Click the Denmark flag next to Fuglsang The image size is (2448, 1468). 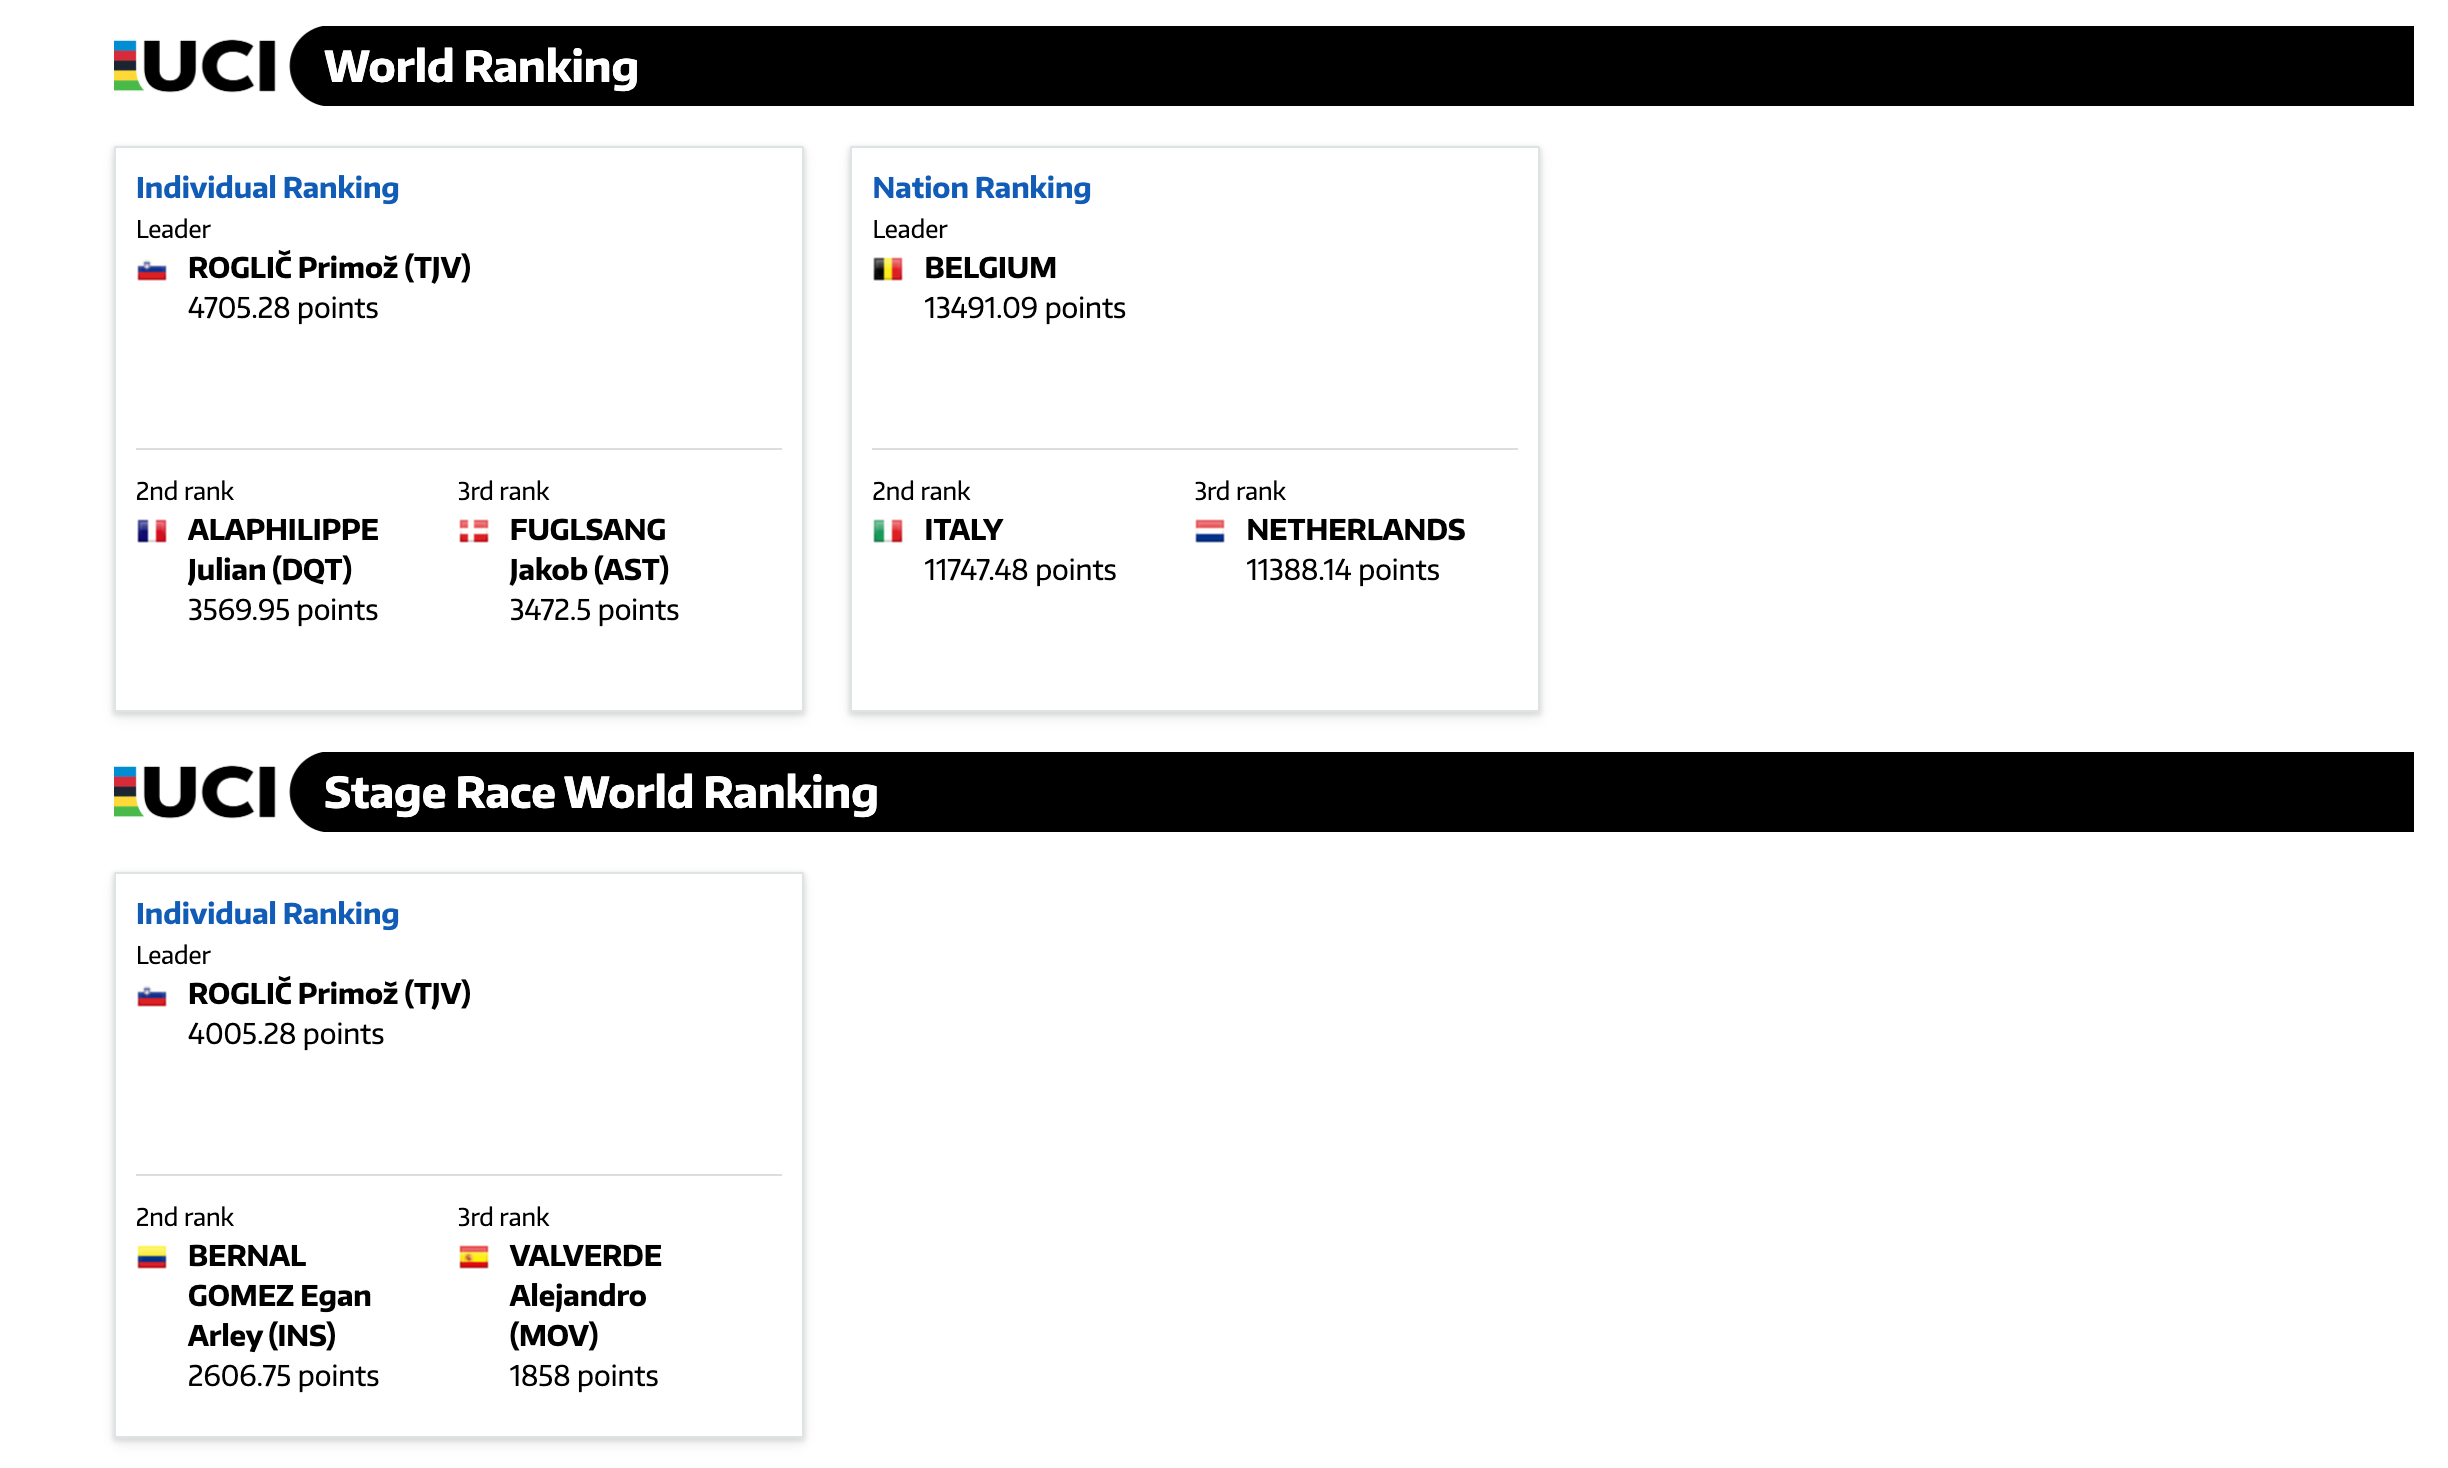coord(474,531)
